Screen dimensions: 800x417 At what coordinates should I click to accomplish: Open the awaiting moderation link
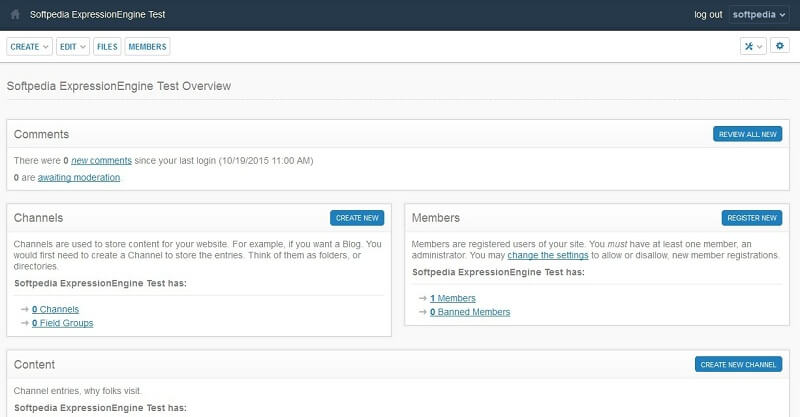click(79, 178)
